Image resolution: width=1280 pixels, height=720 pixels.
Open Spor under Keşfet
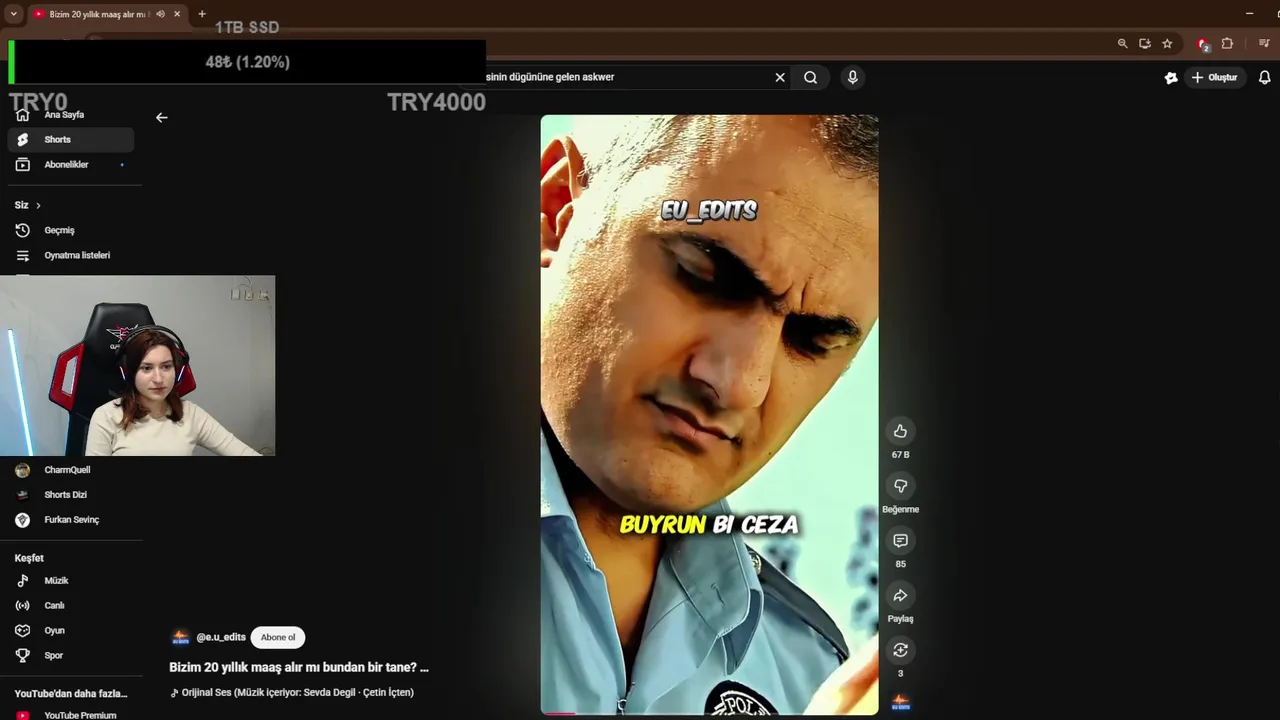coord(70,656)
